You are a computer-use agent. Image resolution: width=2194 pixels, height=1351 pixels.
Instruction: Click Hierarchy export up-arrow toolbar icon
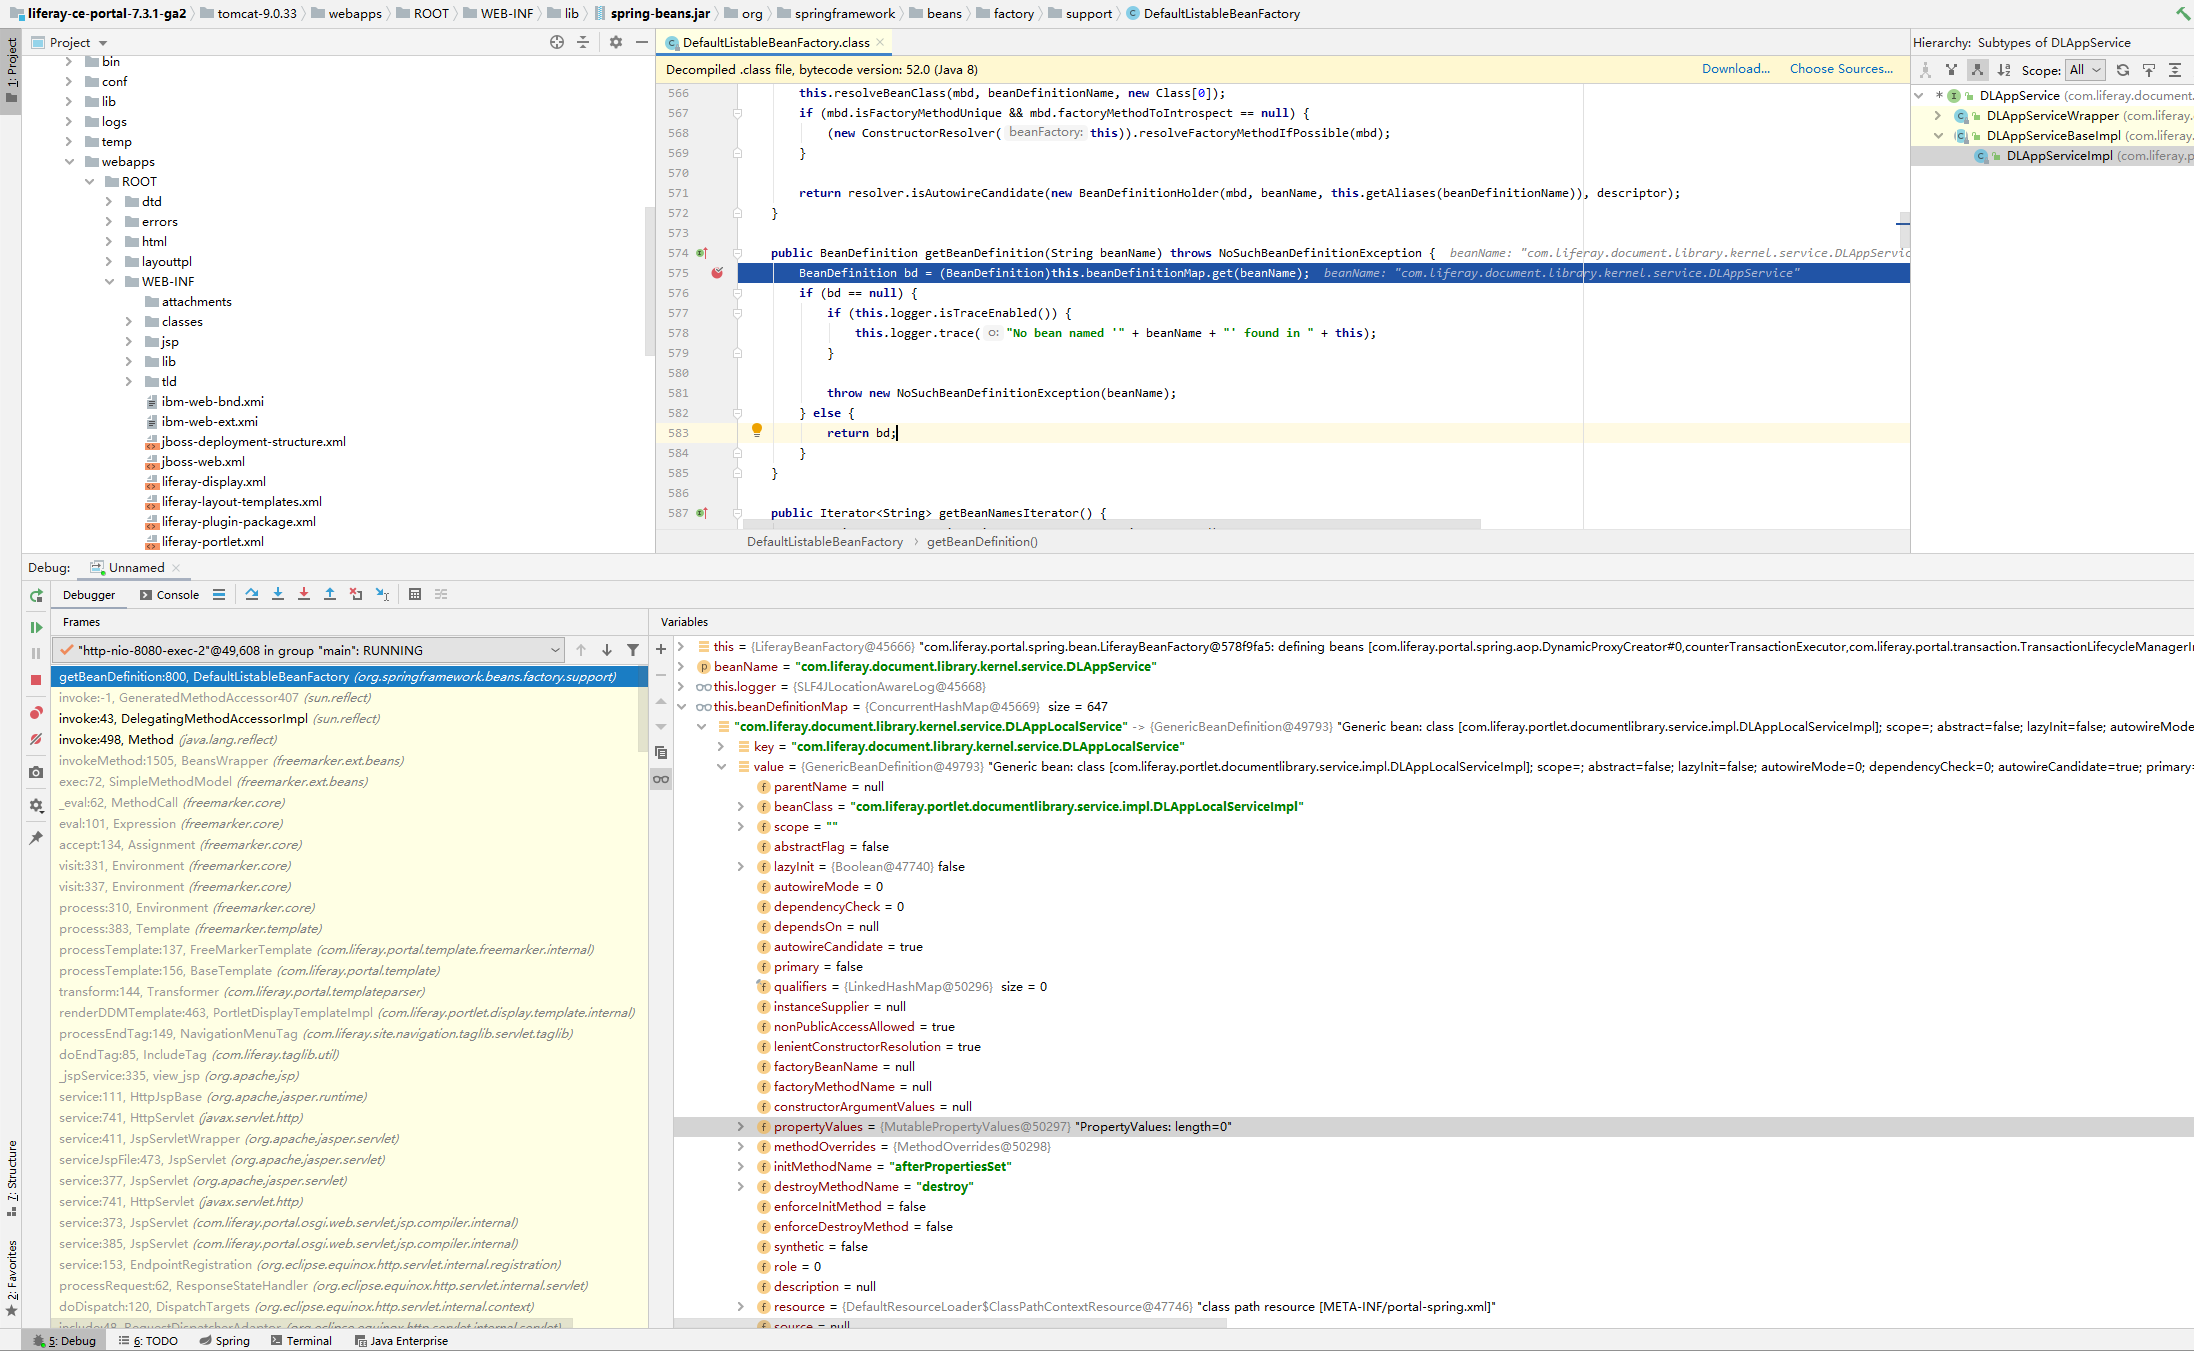click(2149, 70)
